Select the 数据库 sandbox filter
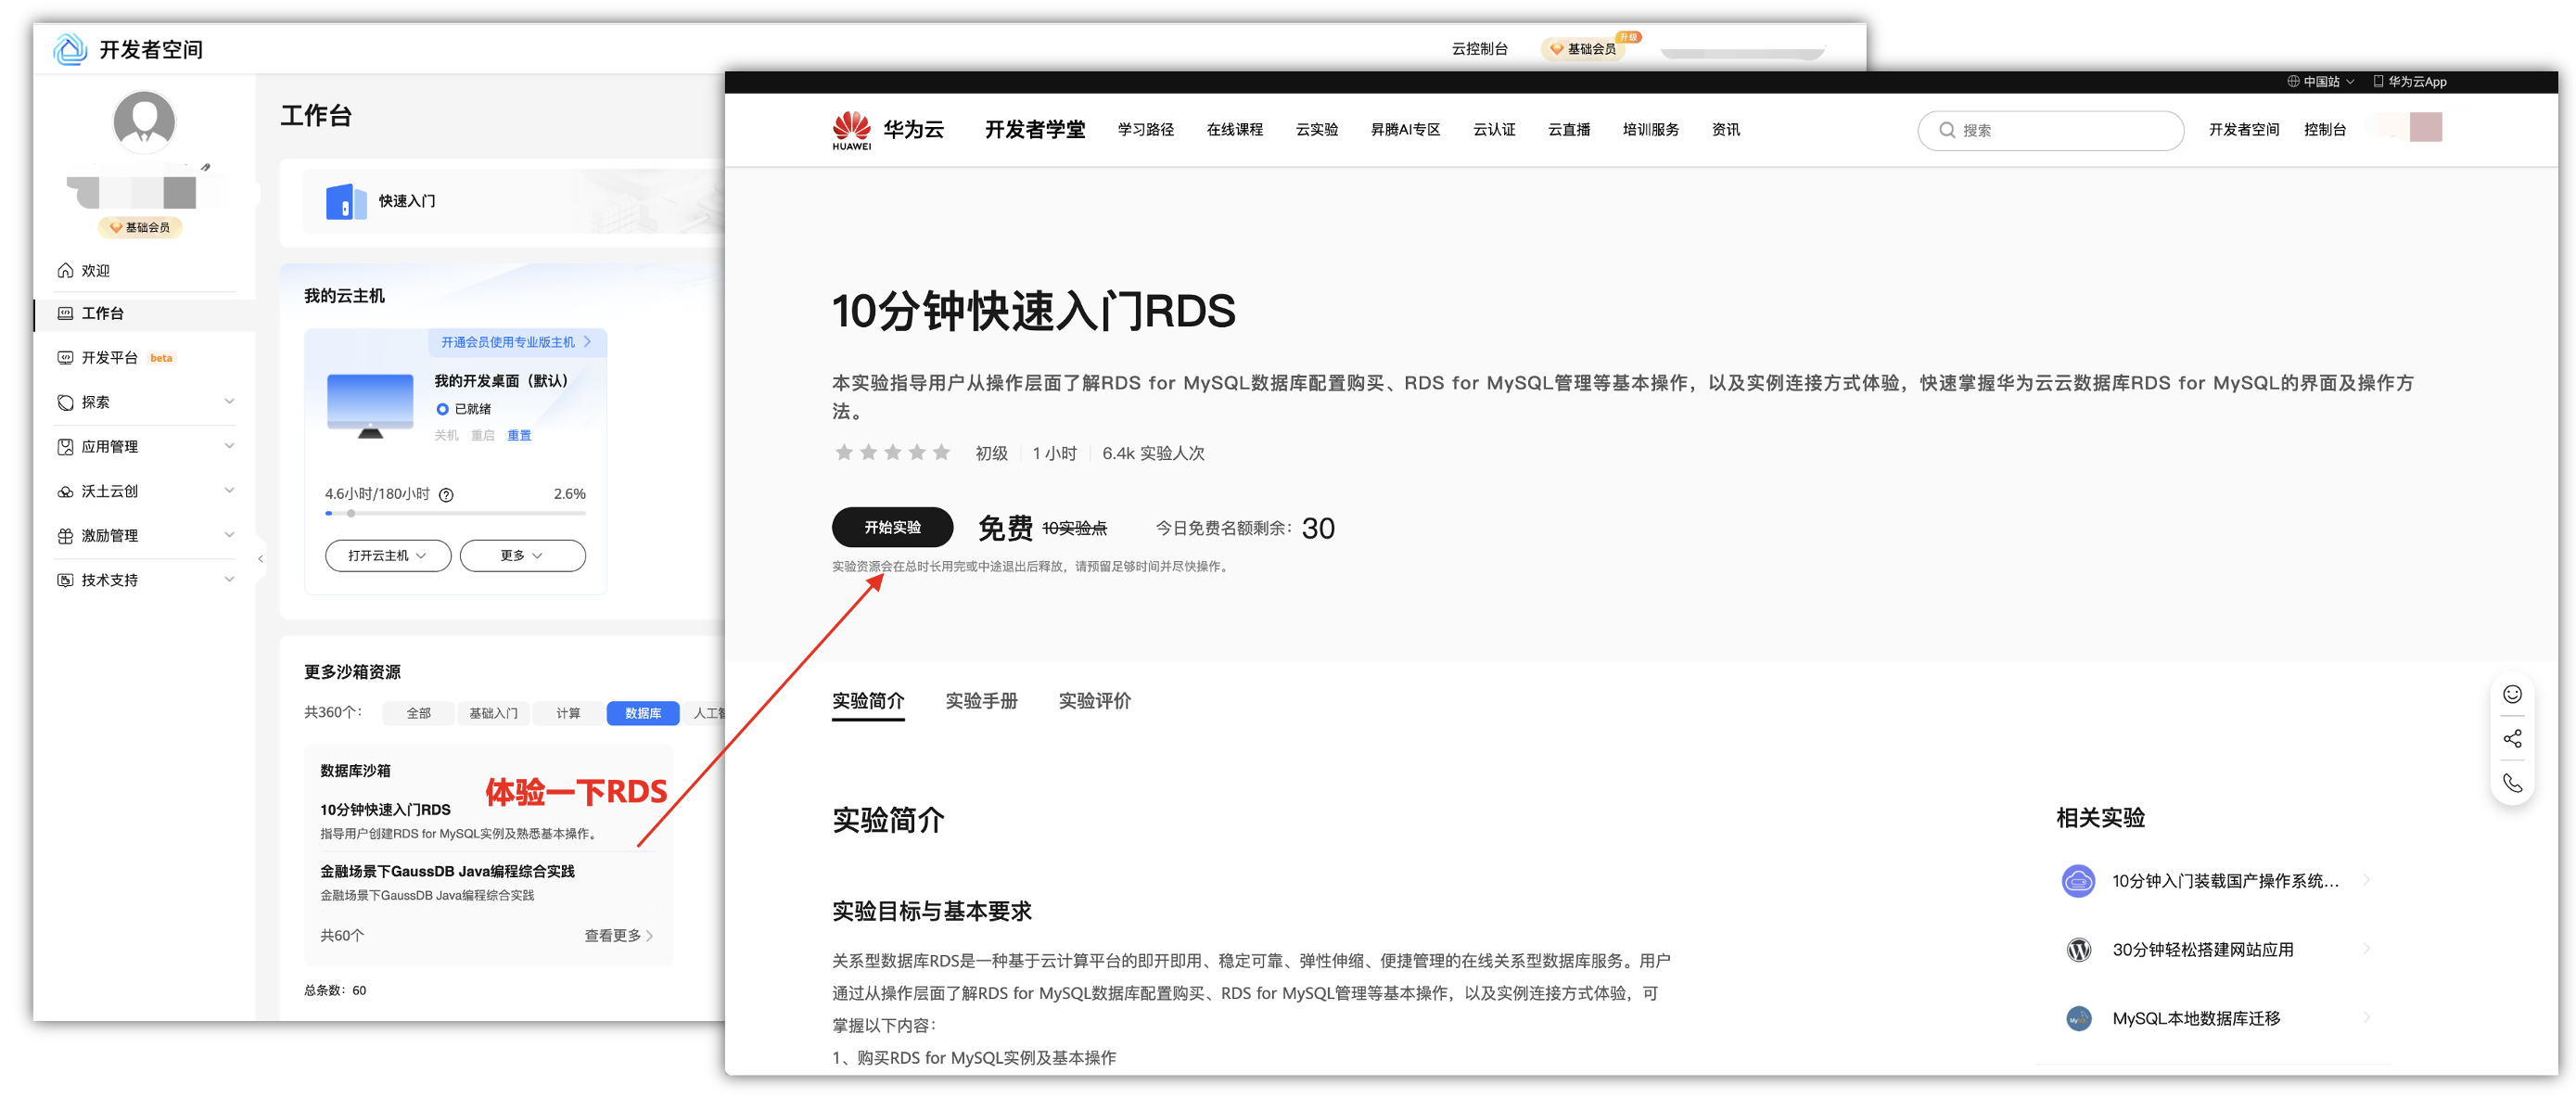 [643, 713]
